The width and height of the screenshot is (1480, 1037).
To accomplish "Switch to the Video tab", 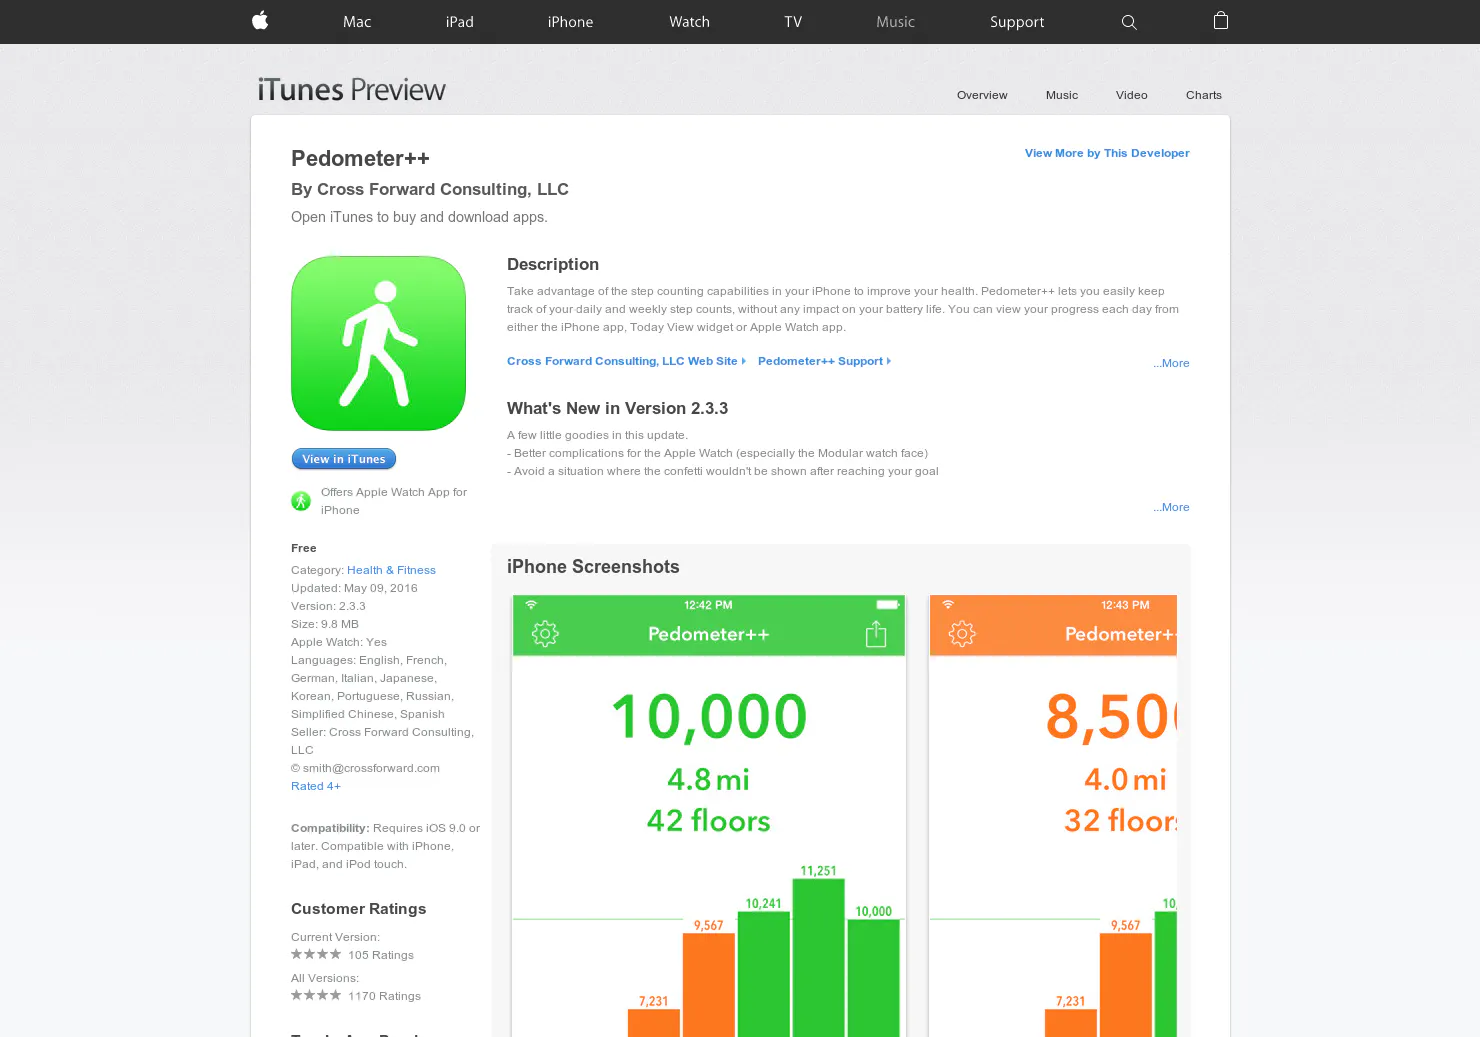I will pyautogui.click(x=1132, y=95).
